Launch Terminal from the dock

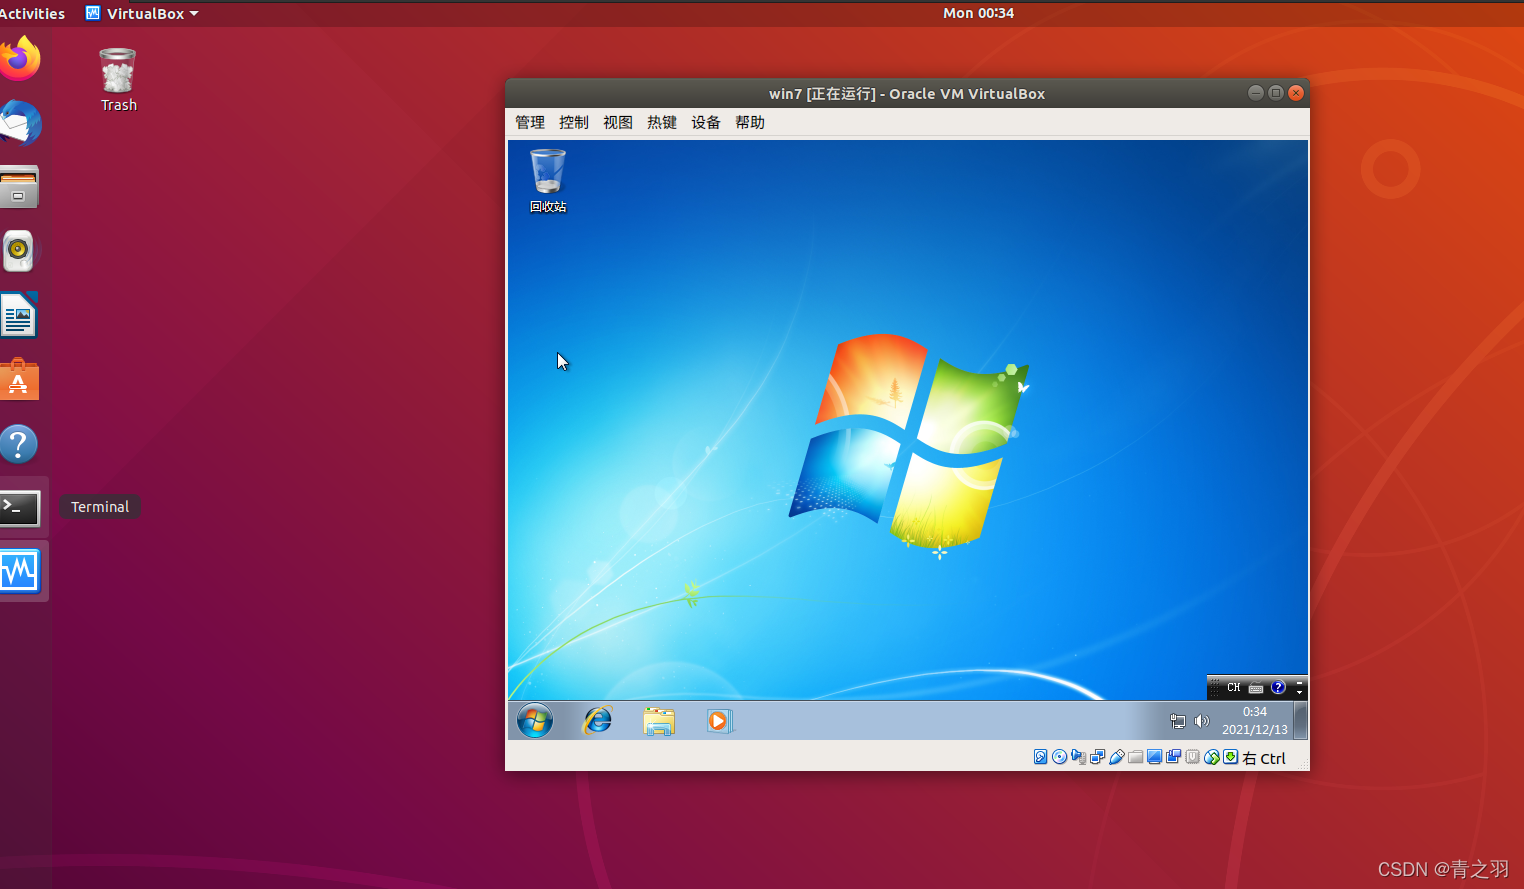pyautogui.click(x=20, y=508)
